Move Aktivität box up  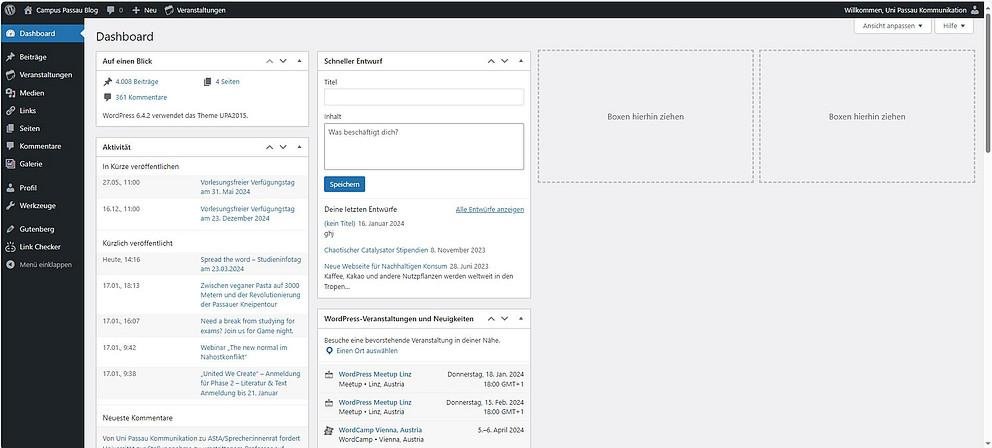(x=270, y=147)
